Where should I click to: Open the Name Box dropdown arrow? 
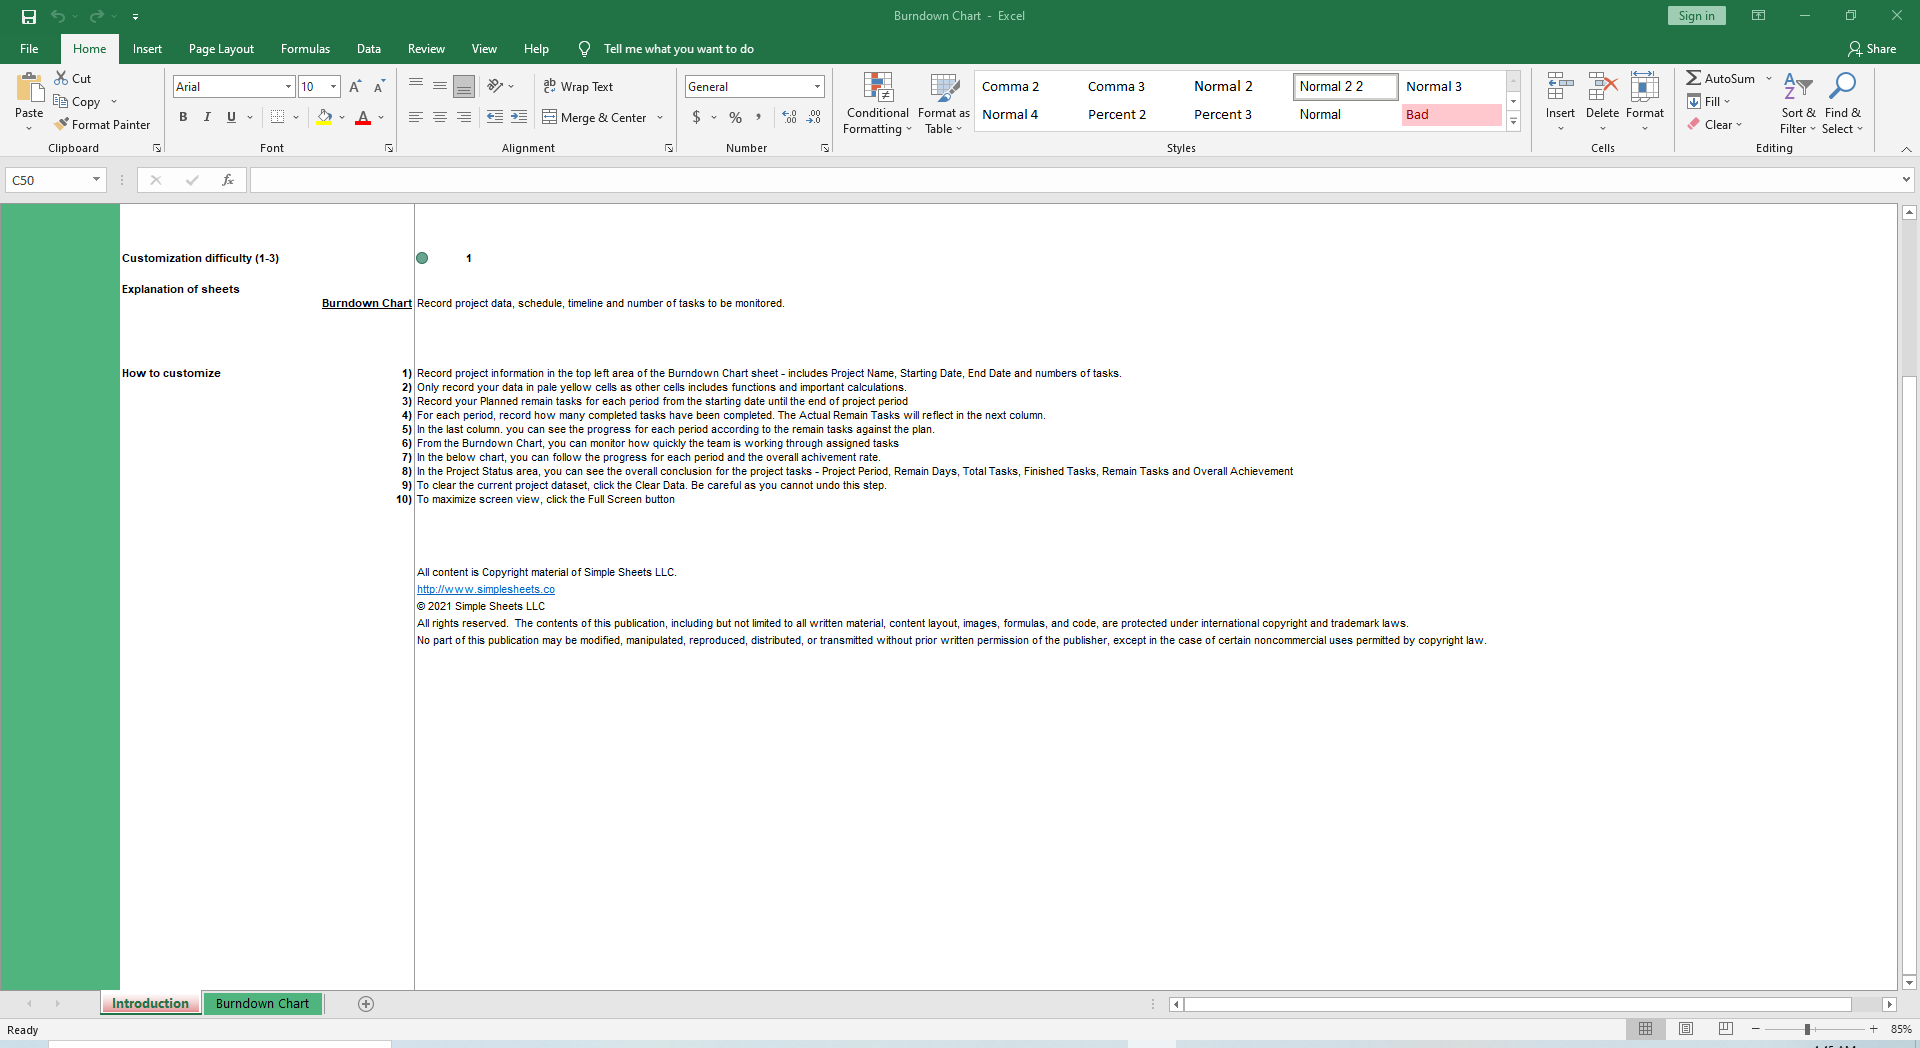tap(96, 180)
